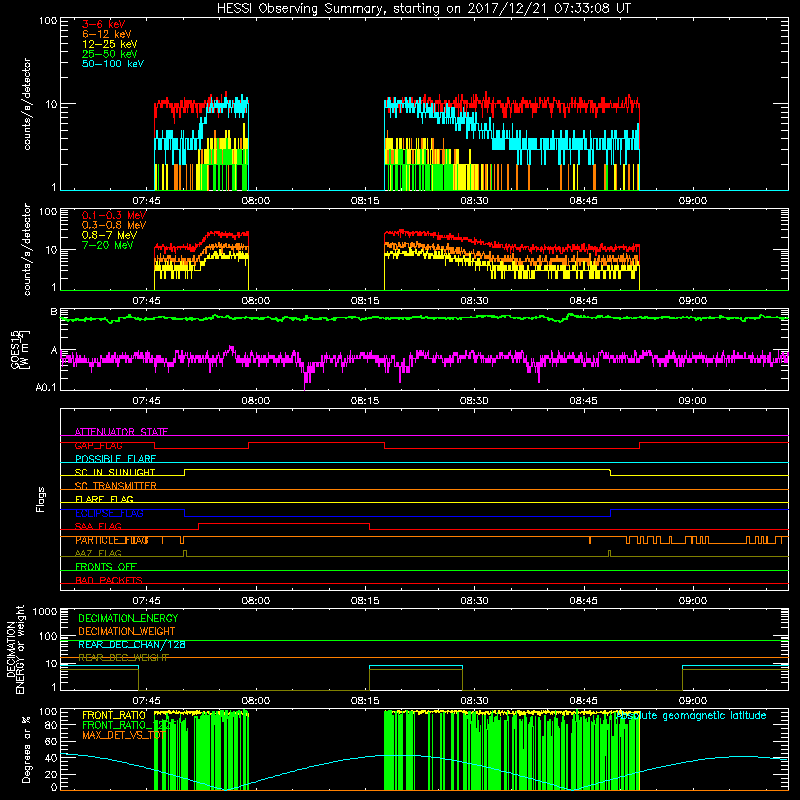Viewport: 800px width, 800px height.
Task: Click the MAX_DET_VS_TOT legend label
Action: (x=123, y=735)
